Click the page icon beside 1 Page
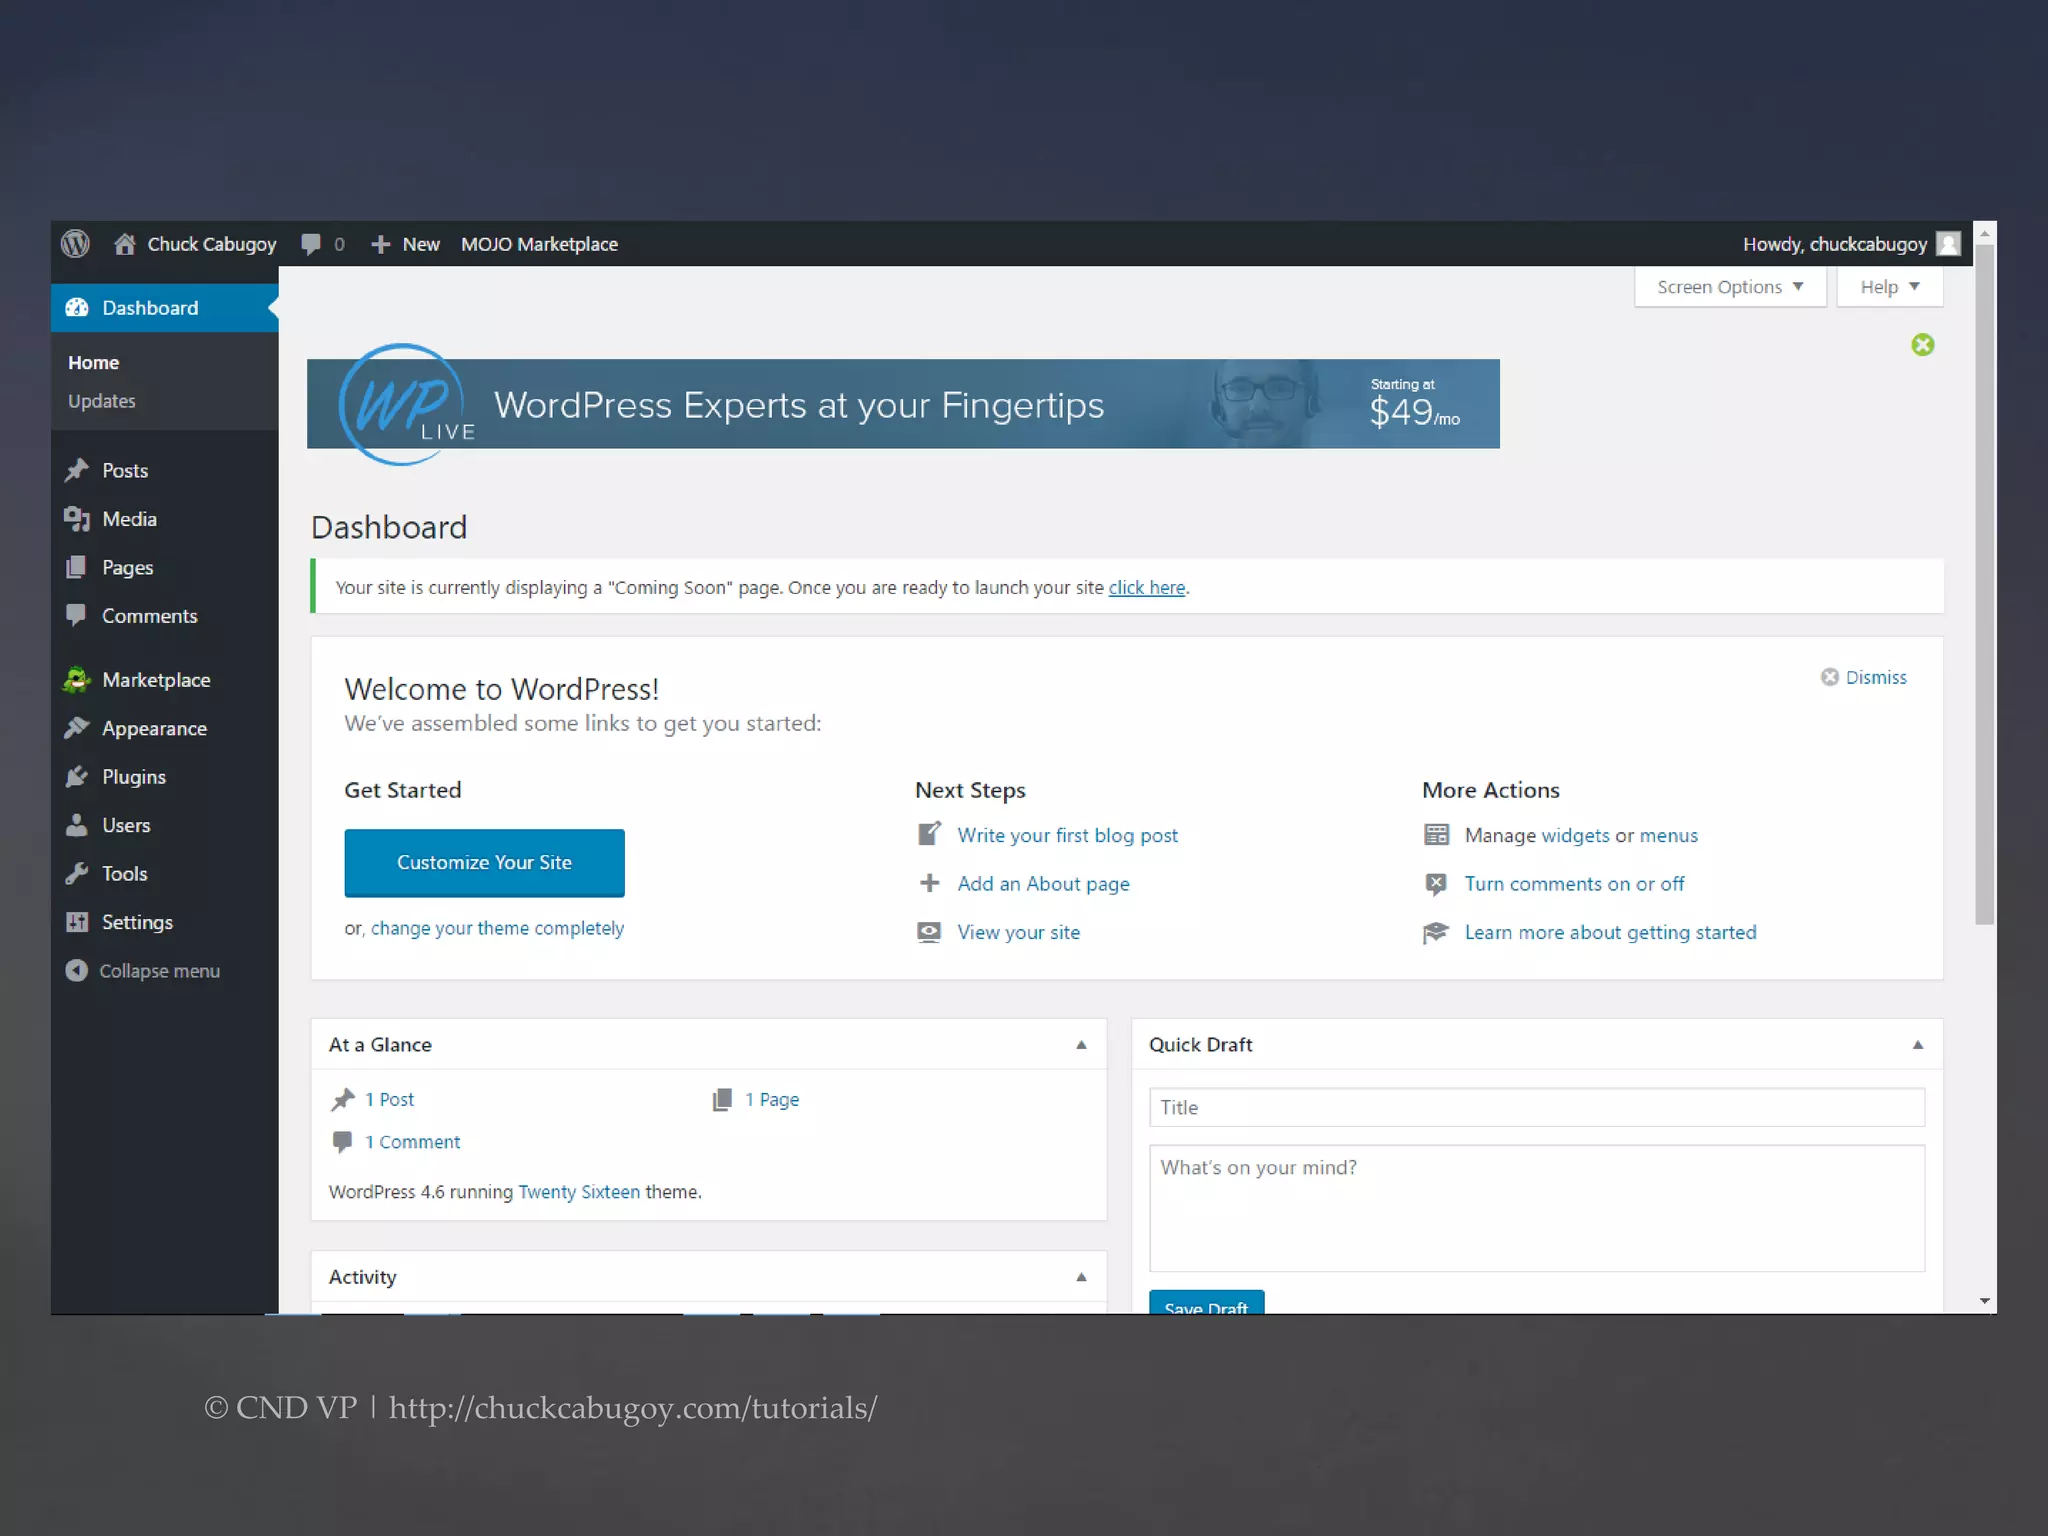 pyautogui.click(x=722, y=1100)
